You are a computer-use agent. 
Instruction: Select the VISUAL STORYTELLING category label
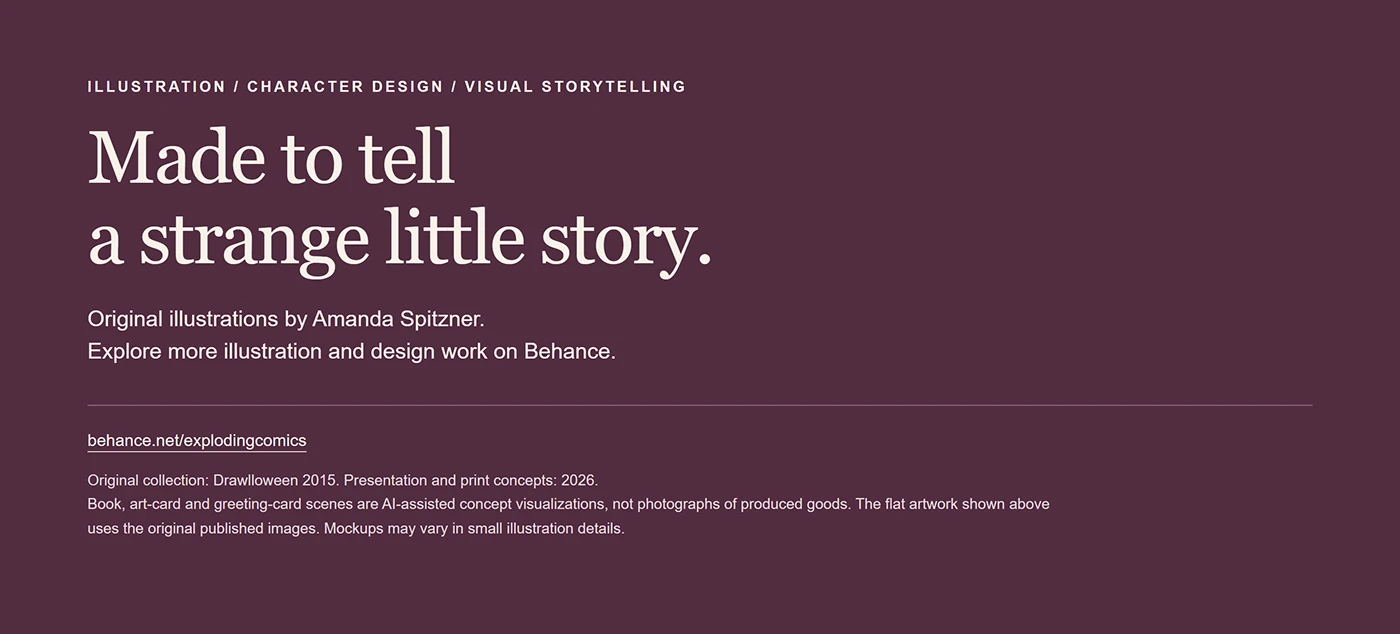point(575,87)
